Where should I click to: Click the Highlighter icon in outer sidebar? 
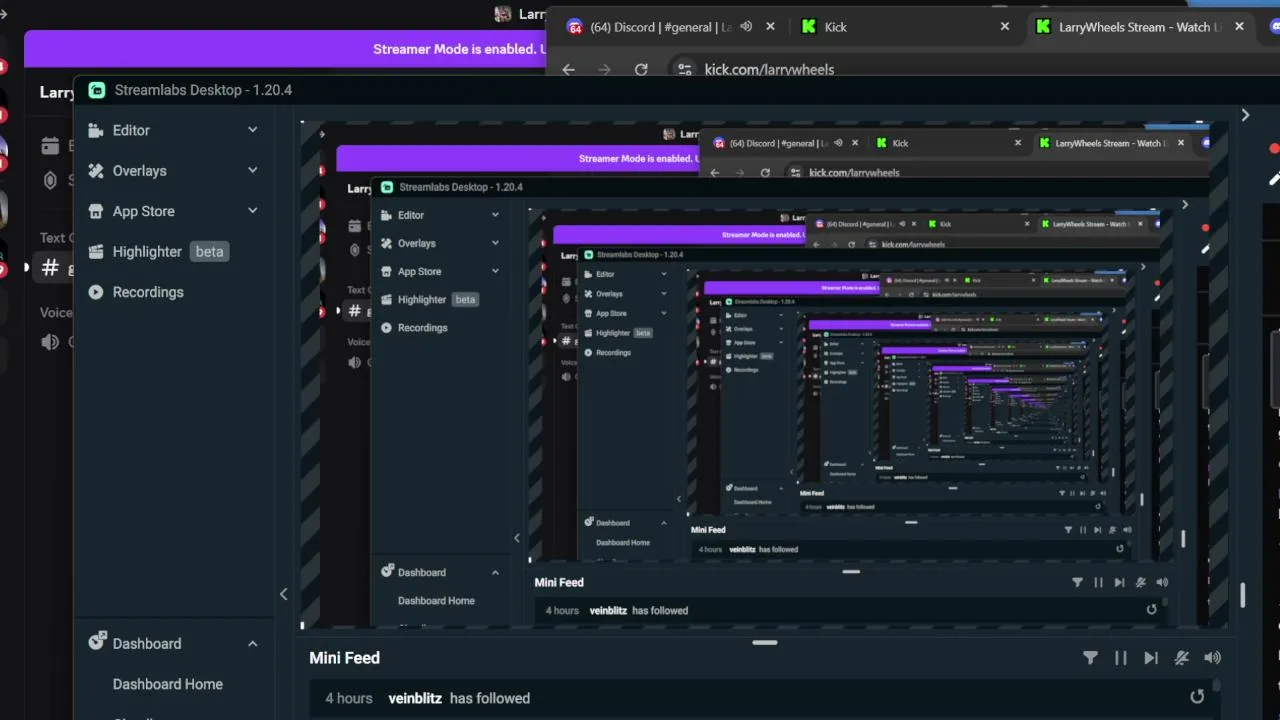96,252
